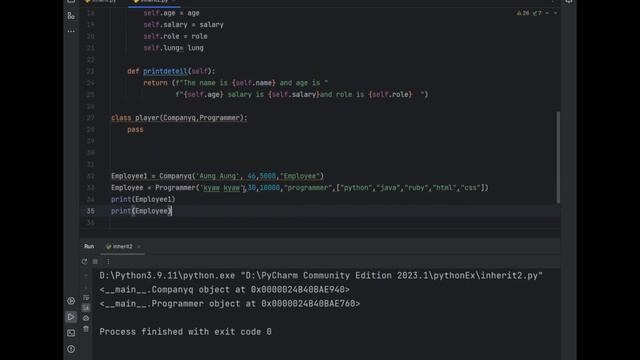This screenshot has width=640, height=360.
Task: Click the printdetail method name
Action: click(x=165, y=71)
